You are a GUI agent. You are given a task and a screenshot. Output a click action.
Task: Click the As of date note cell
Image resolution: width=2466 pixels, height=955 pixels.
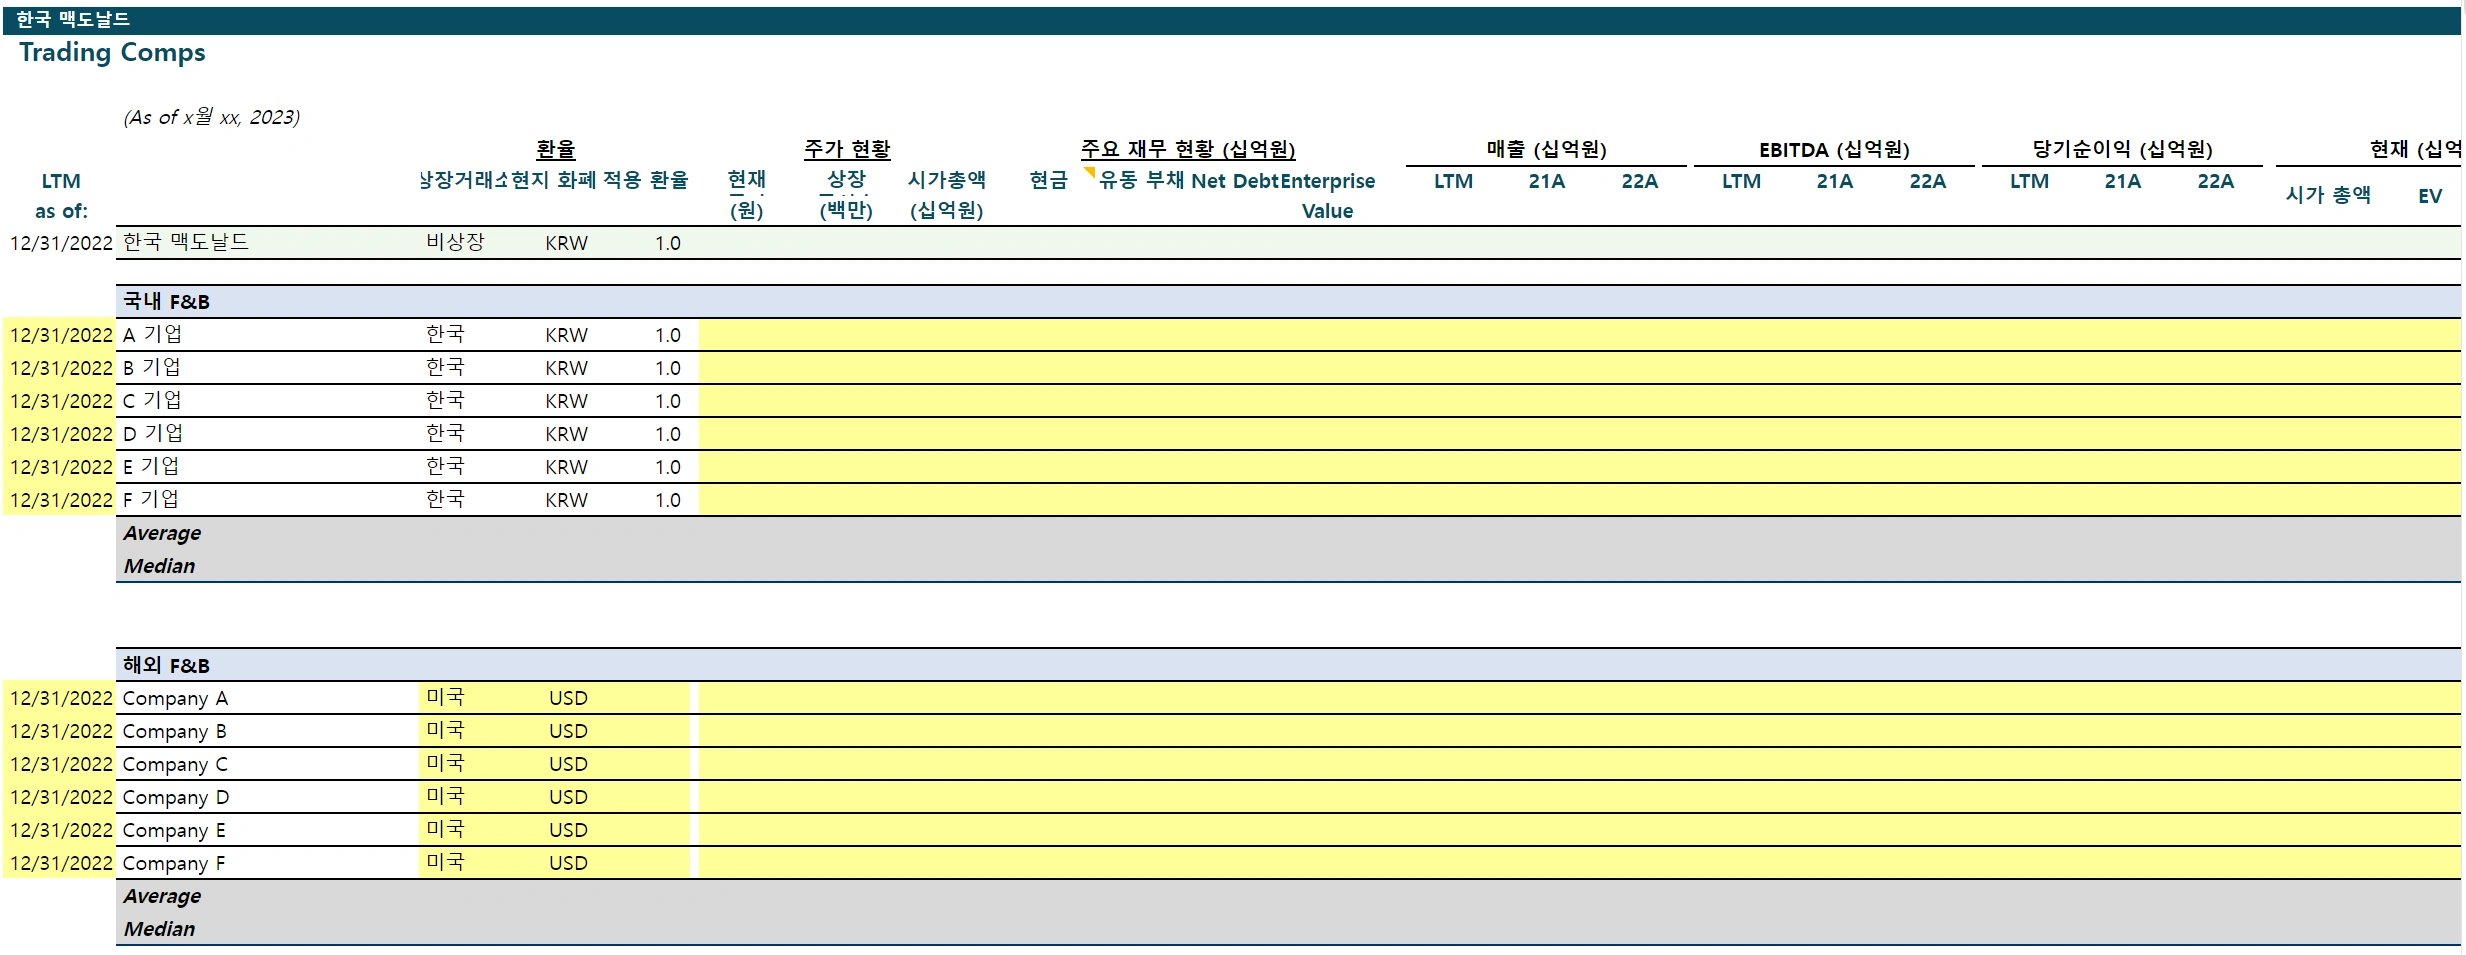211,118
